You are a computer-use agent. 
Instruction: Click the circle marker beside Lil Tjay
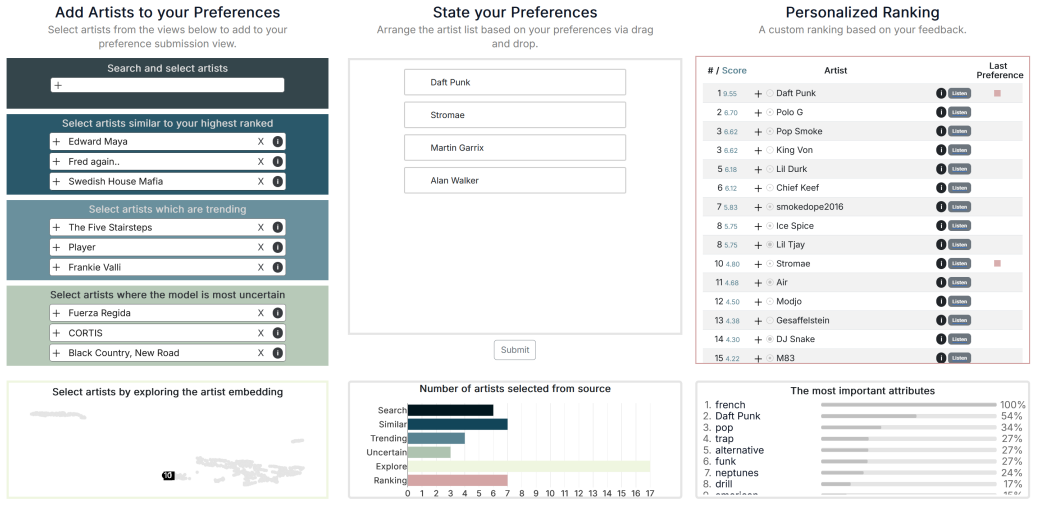click(x=770, y=245)
